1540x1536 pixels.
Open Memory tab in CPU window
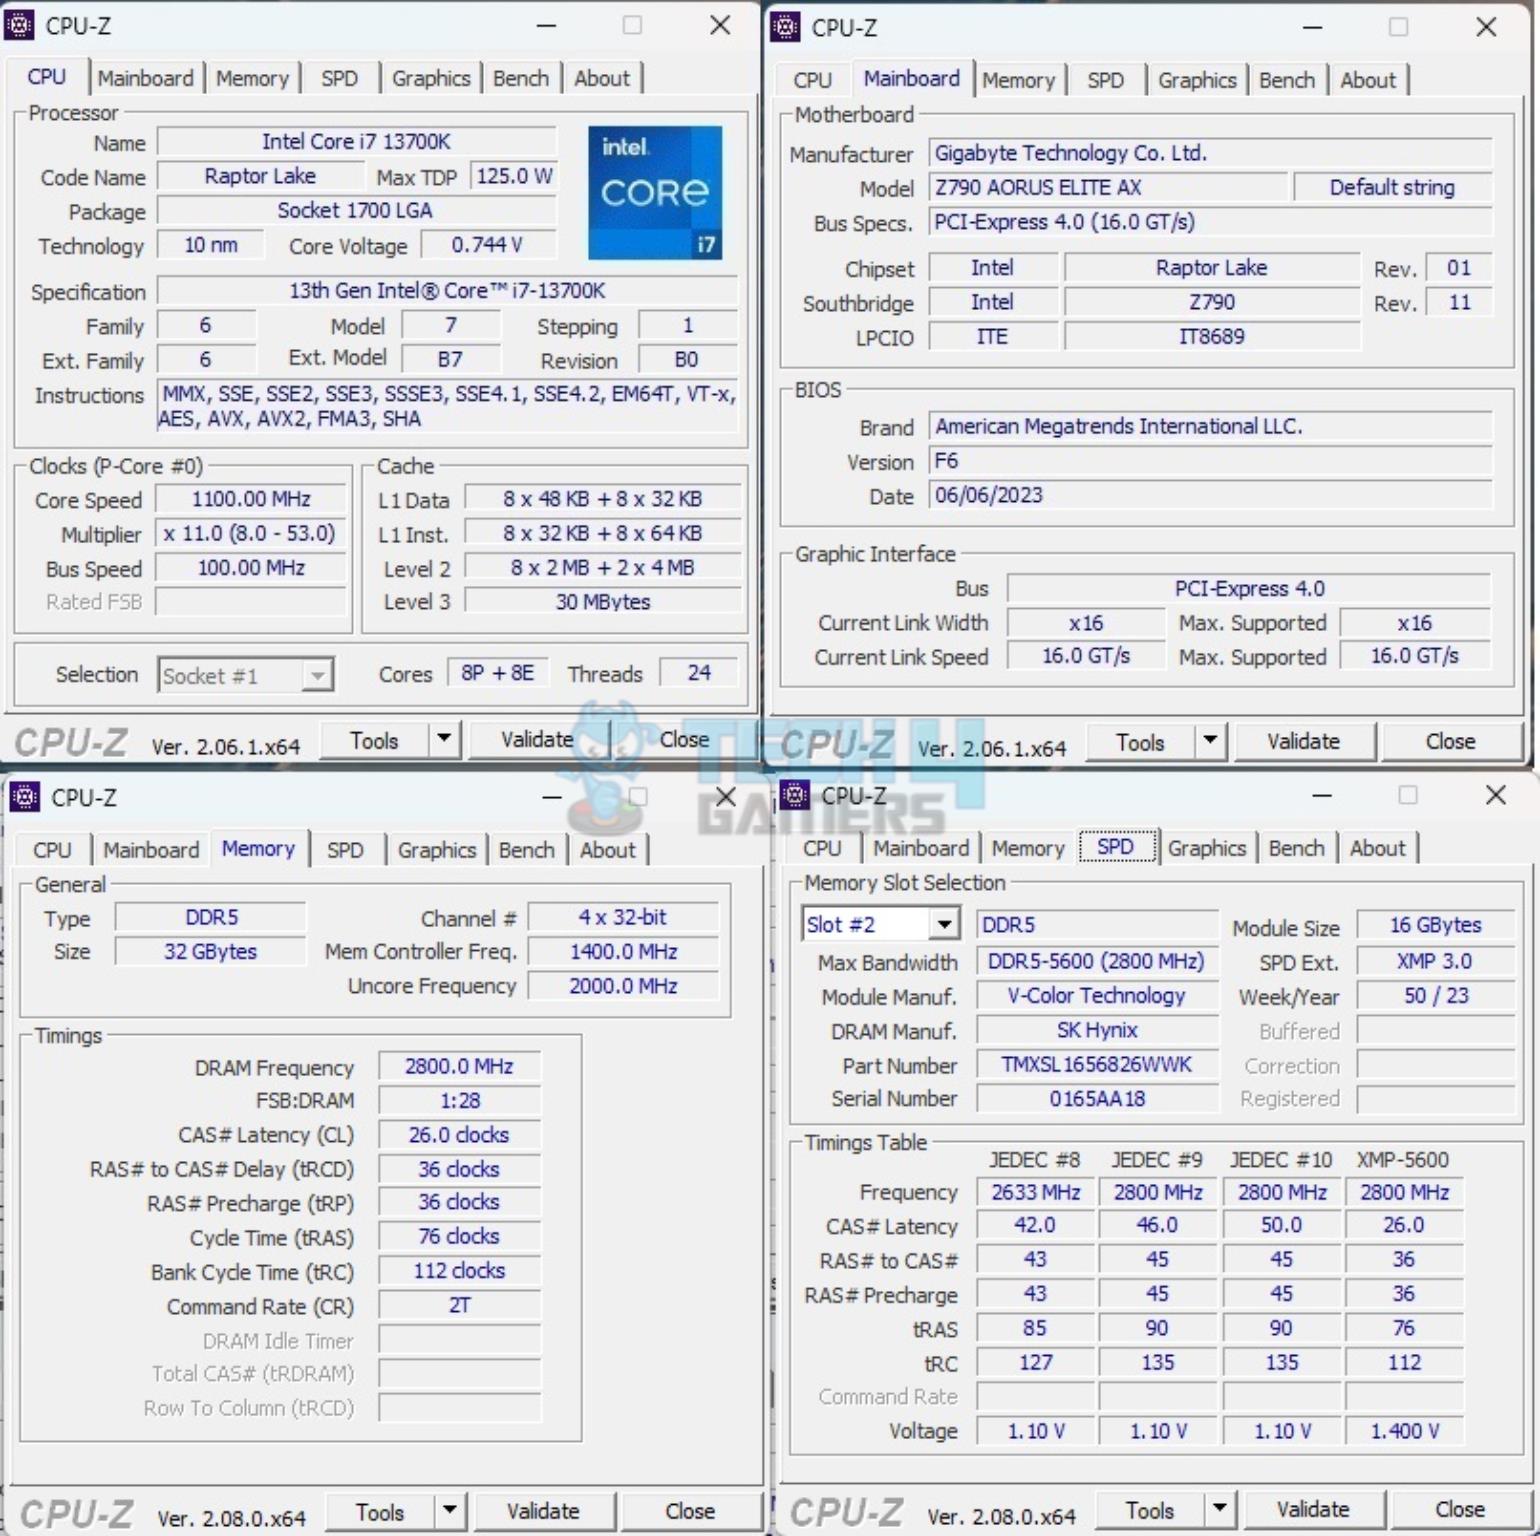tap(252, 78)
